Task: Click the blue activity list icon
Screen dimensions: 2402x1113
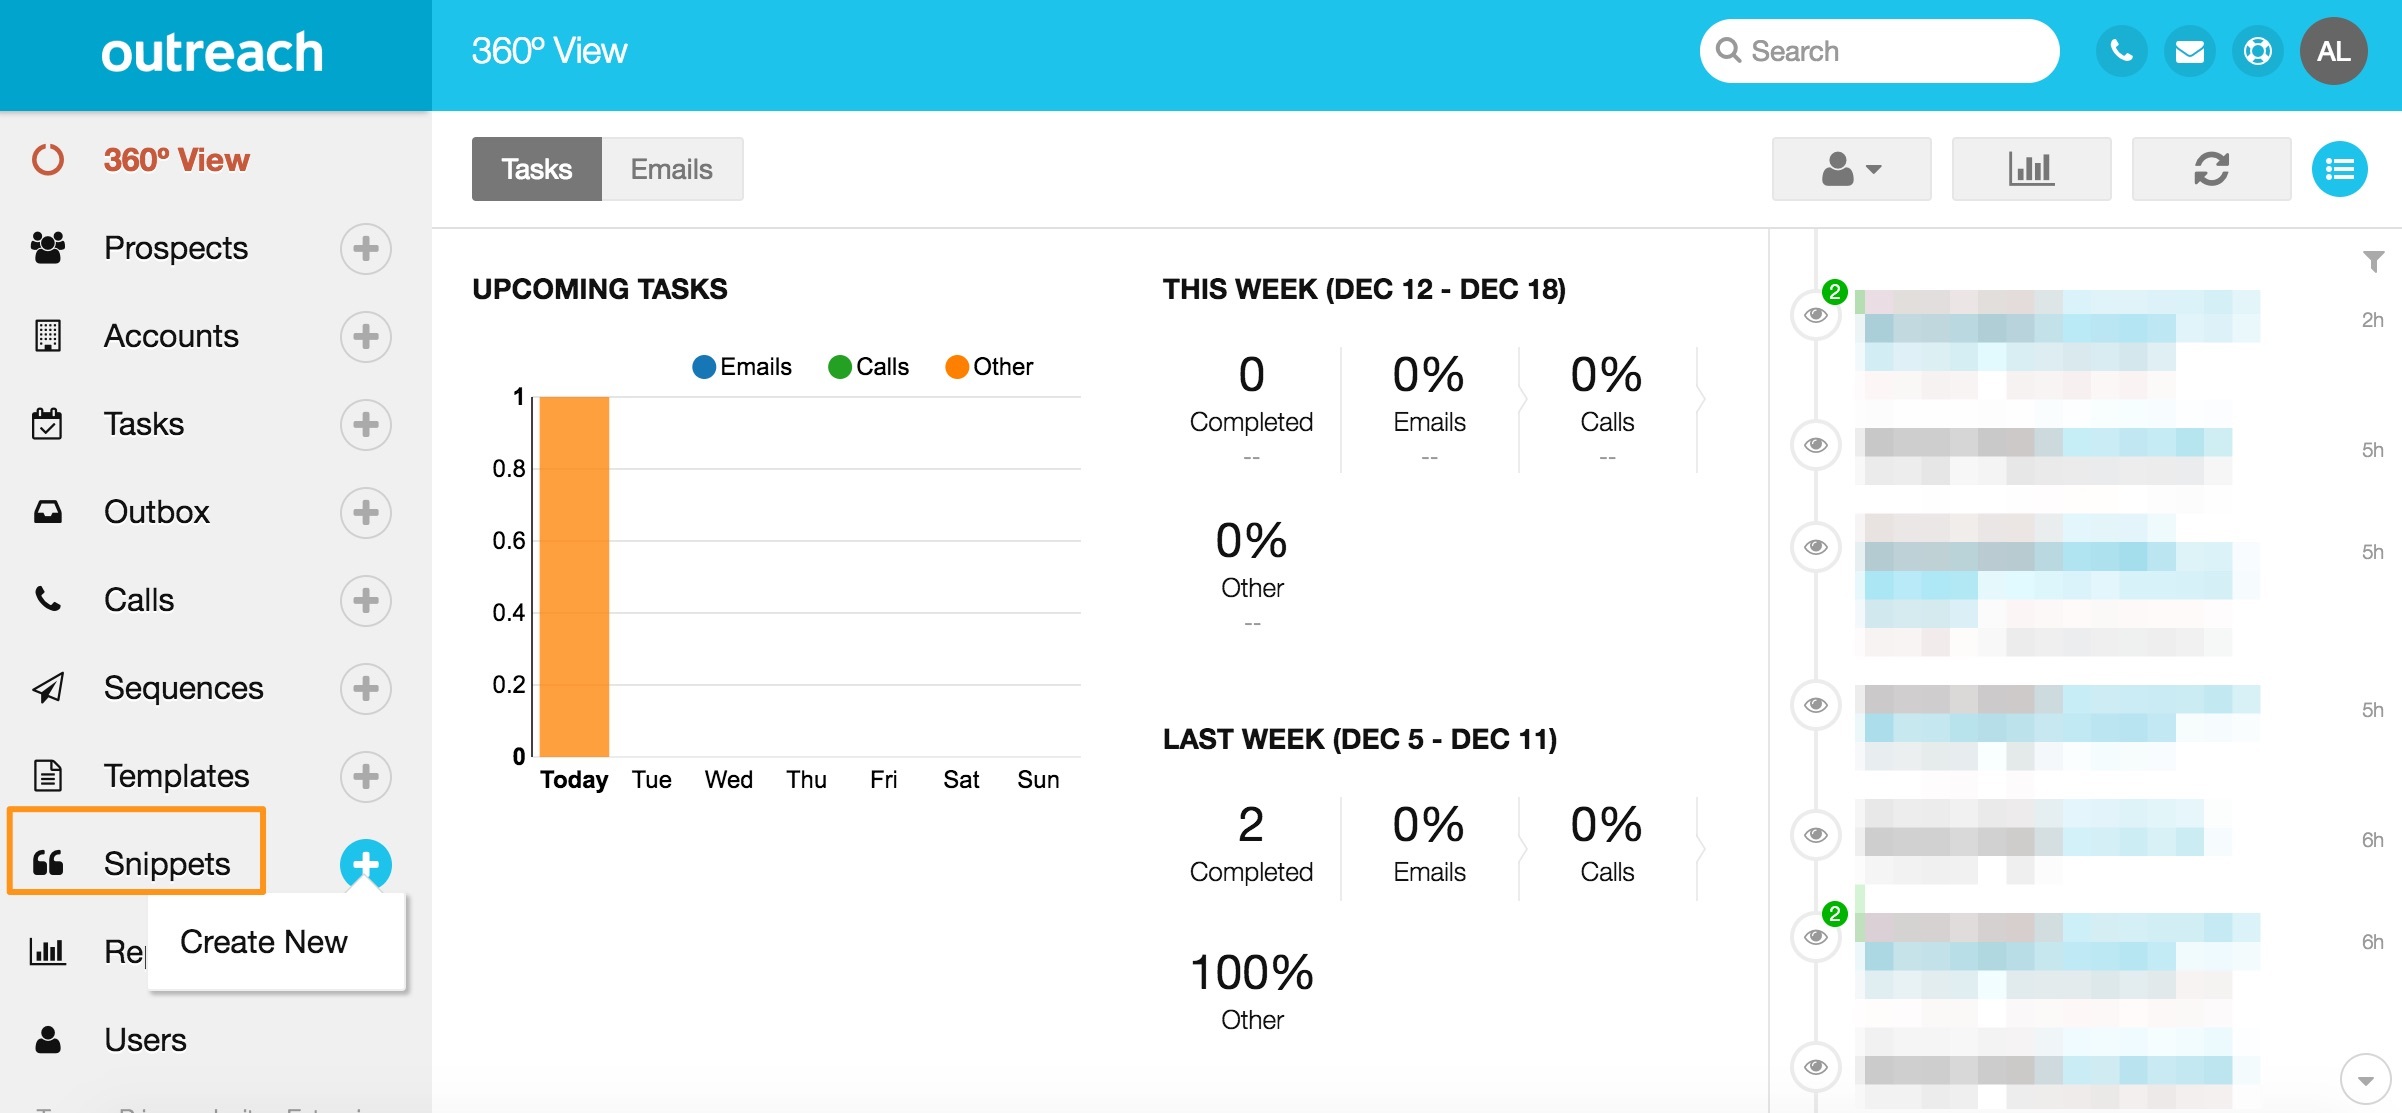Action: pyautogui.click(x=2339, y=169)
